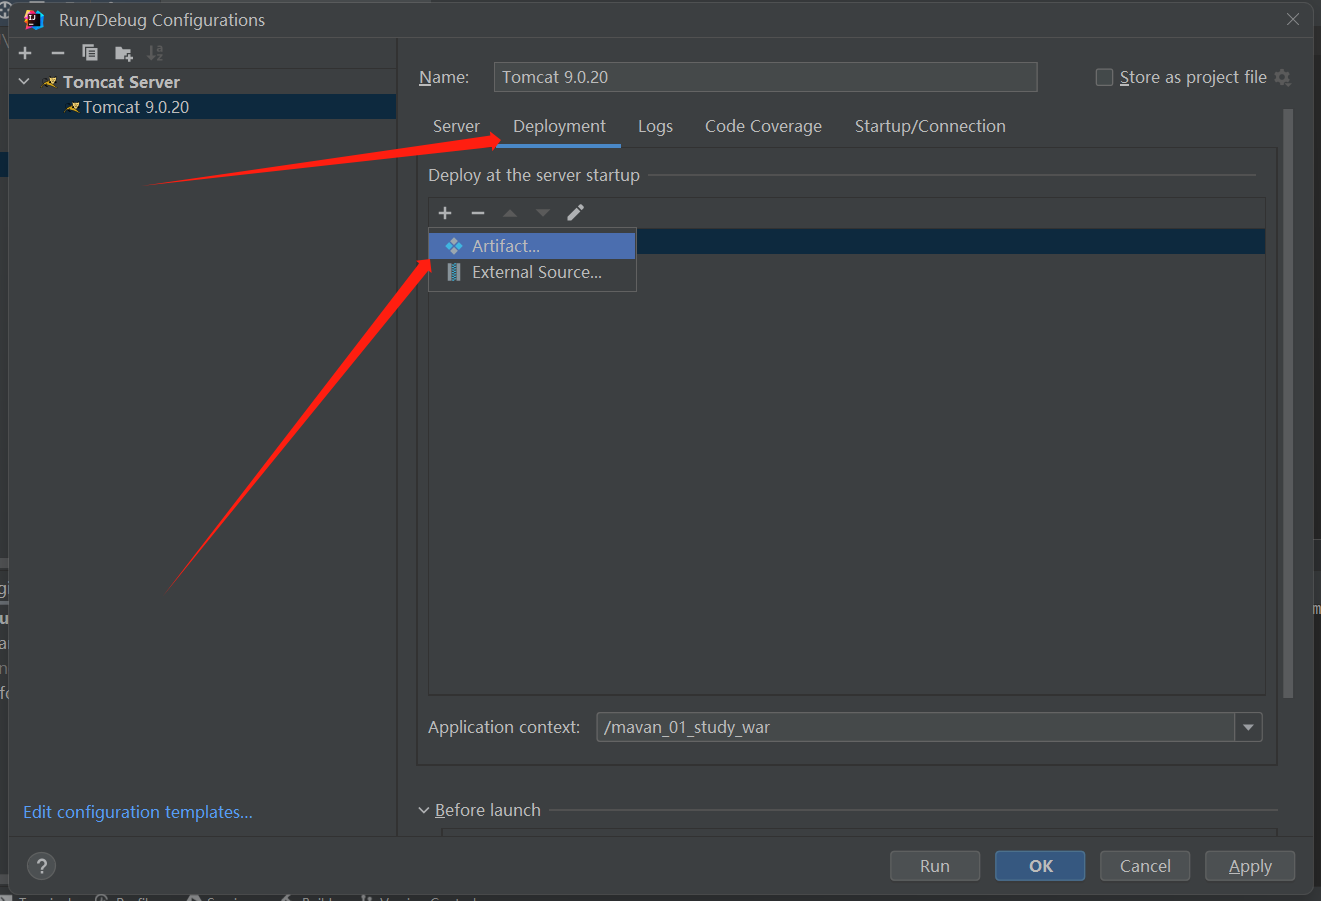Click the Run button

[935, 866]
